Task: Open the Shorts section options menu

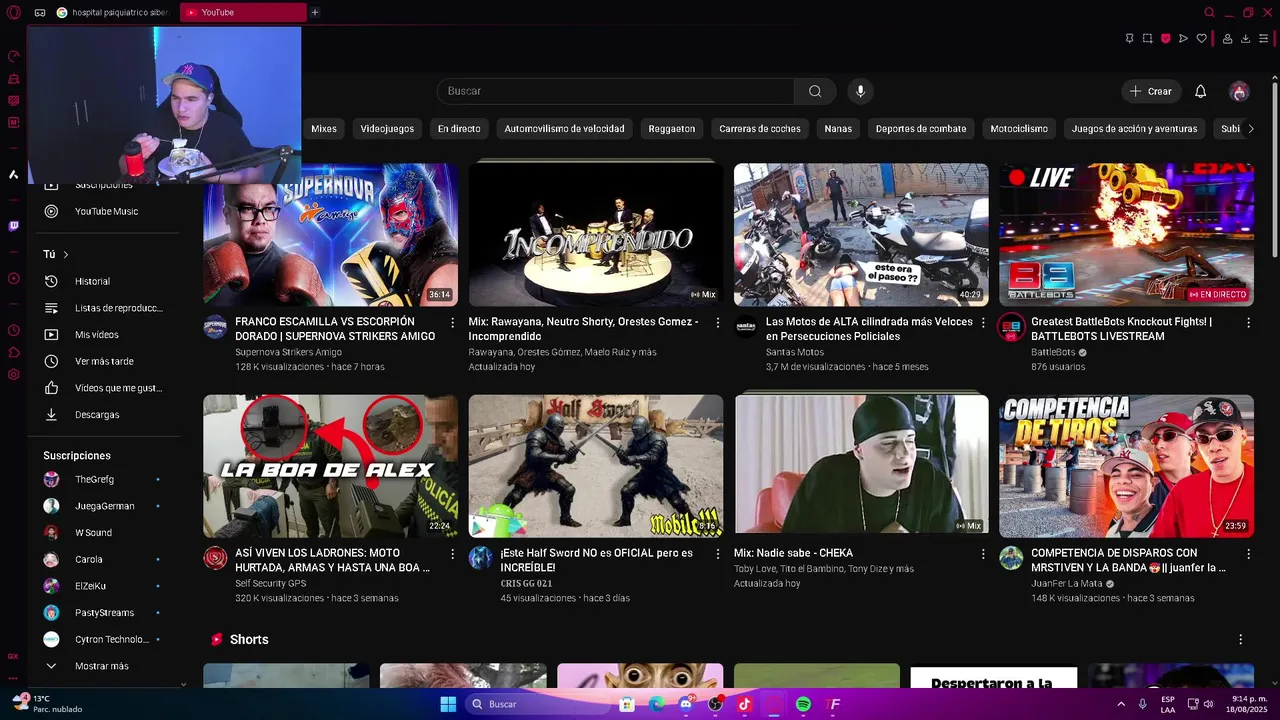Action: (1240, 639)
